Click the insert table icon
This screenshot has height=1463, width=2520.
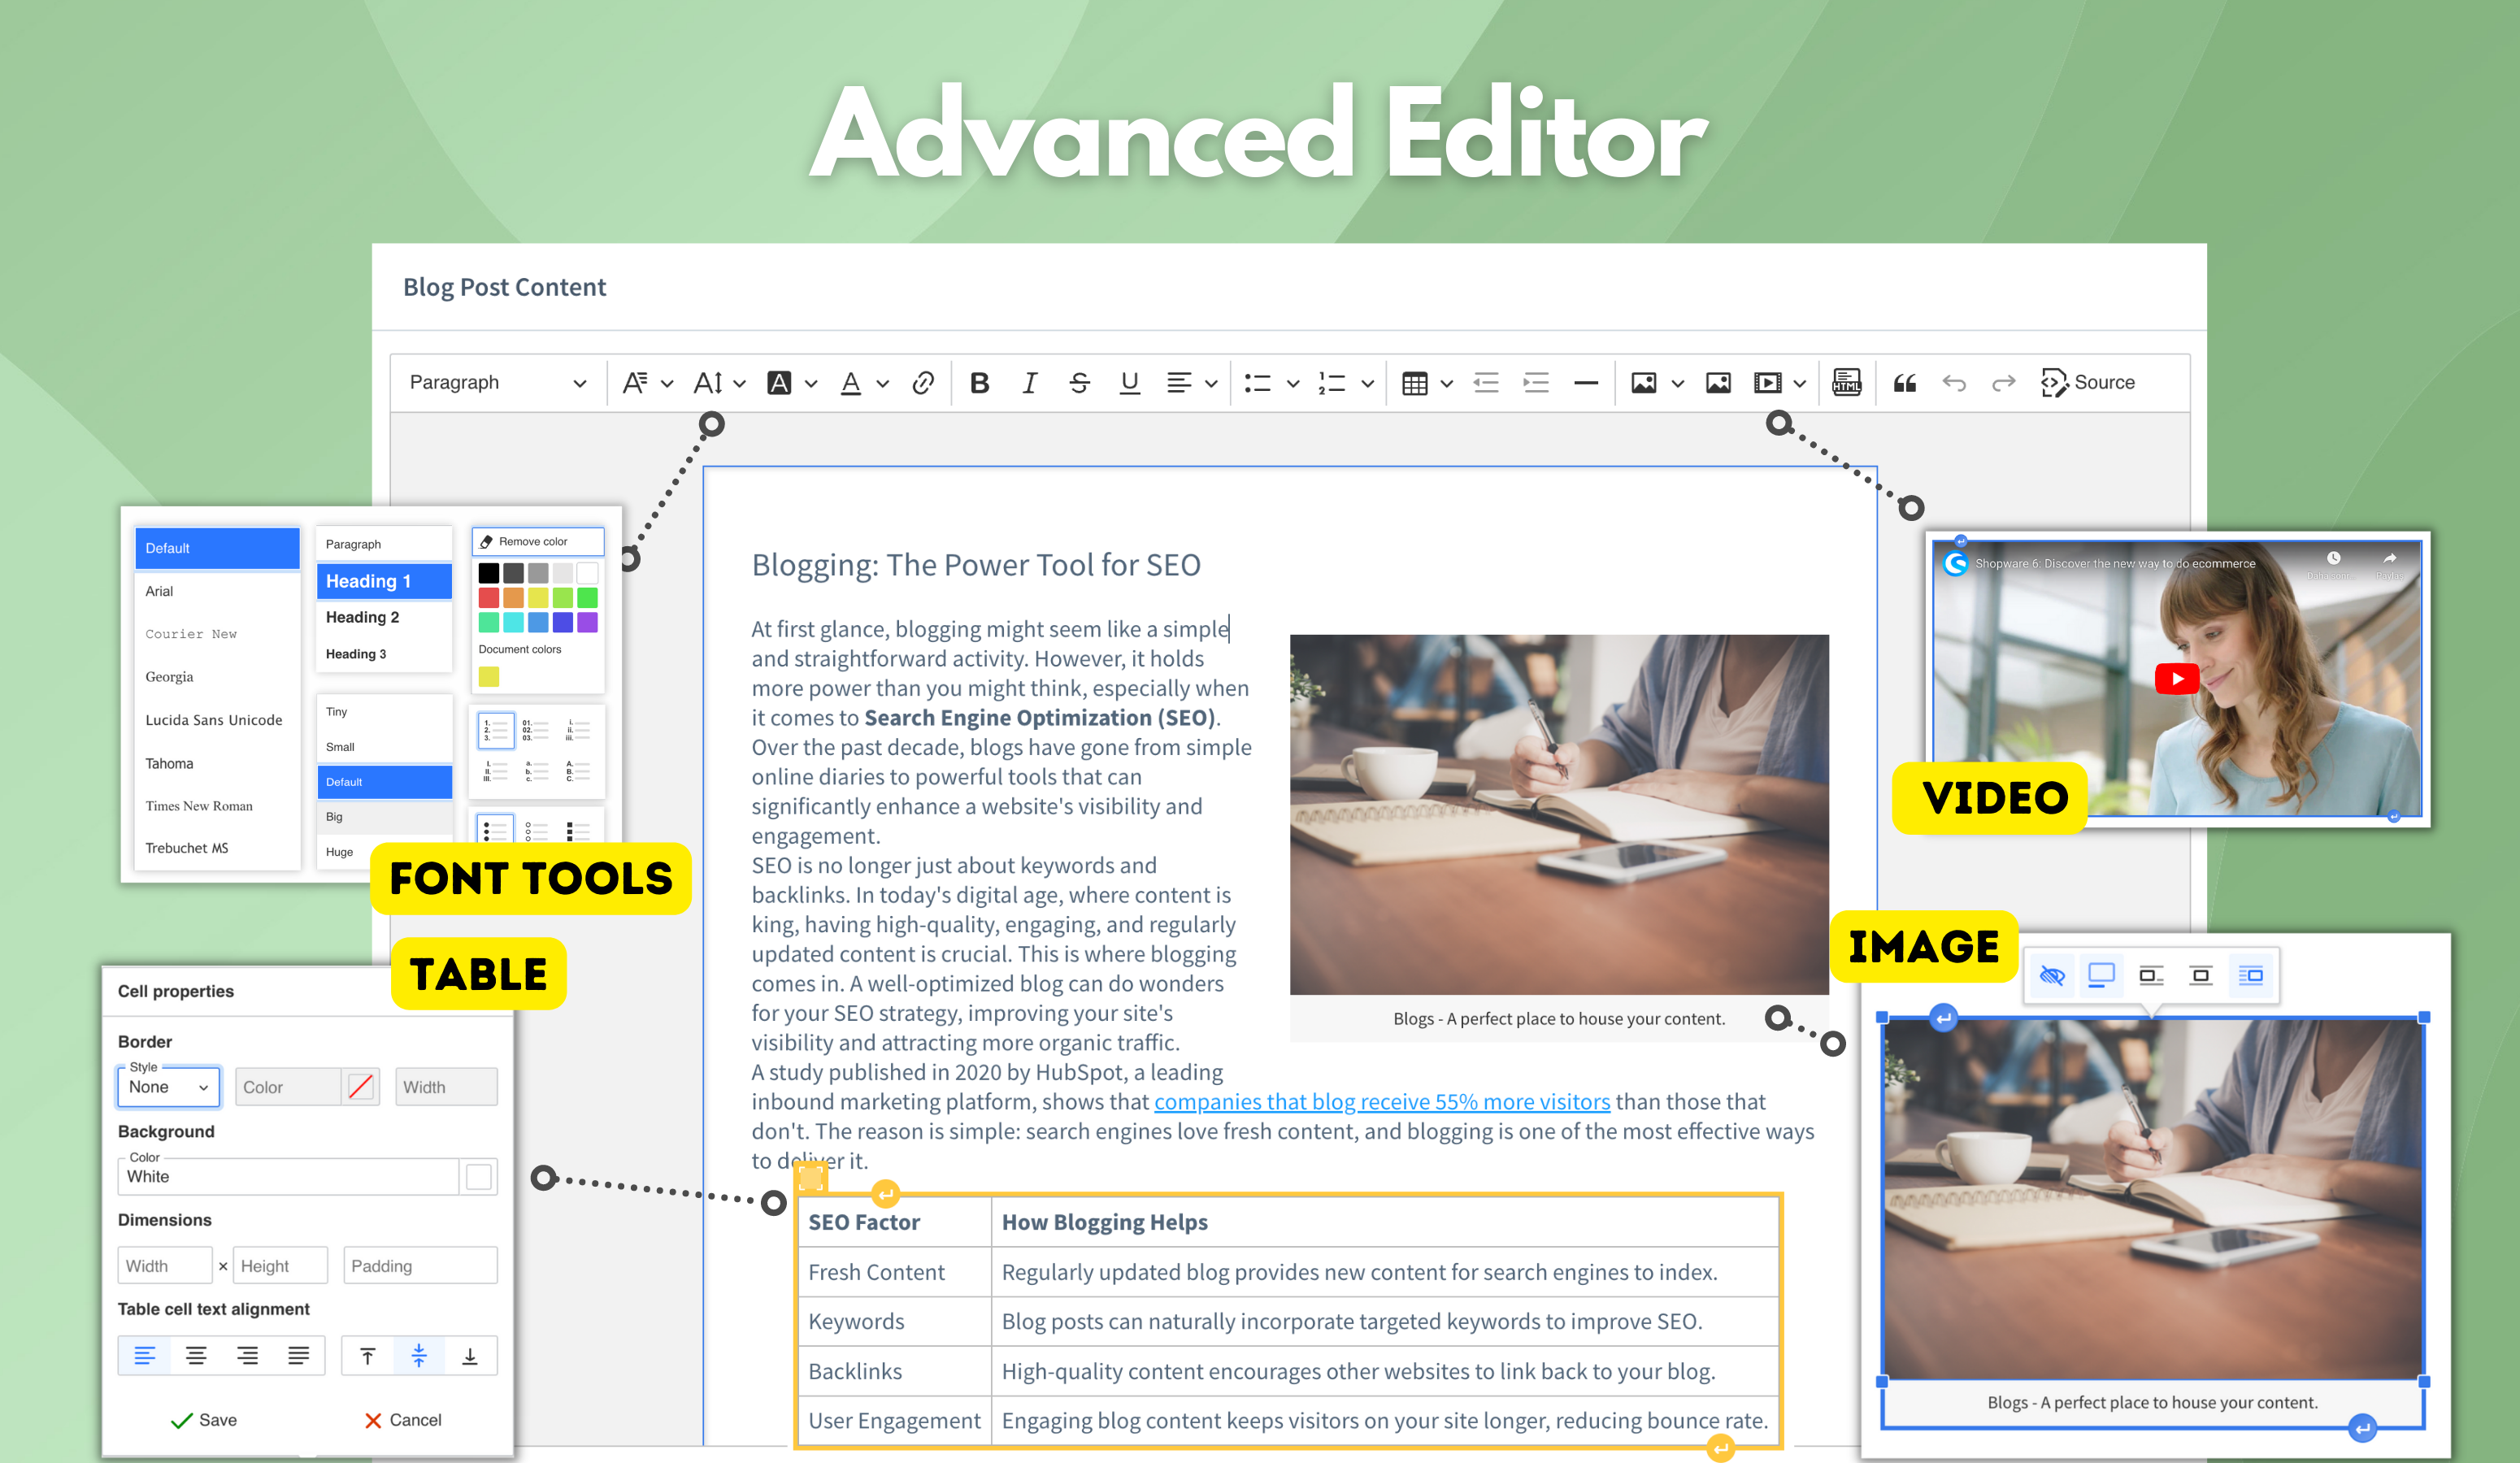tap(1414, 383)
